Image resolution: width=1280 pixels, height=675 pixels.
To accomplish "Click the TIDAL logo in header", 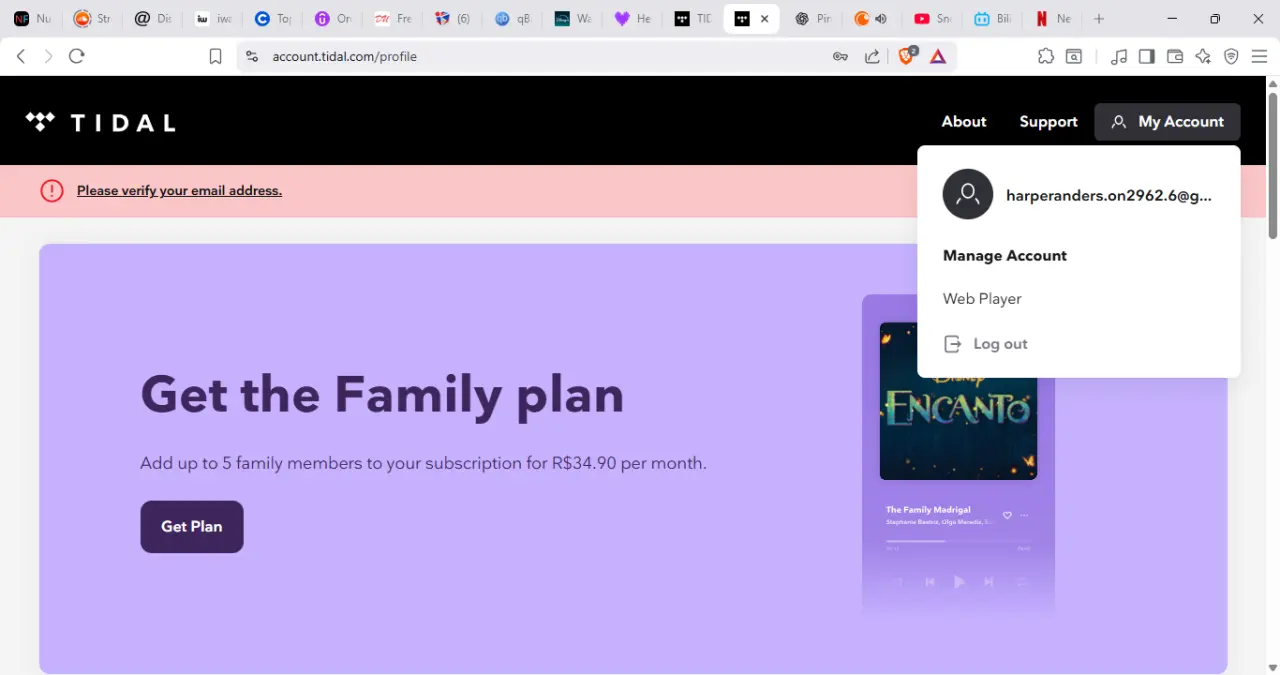I will tap(100, 122).
